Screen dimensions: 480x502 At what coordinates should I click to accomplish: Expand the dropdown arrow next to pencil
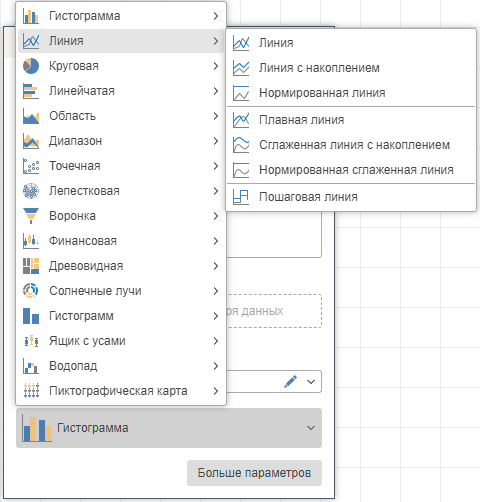coord(311,382)
